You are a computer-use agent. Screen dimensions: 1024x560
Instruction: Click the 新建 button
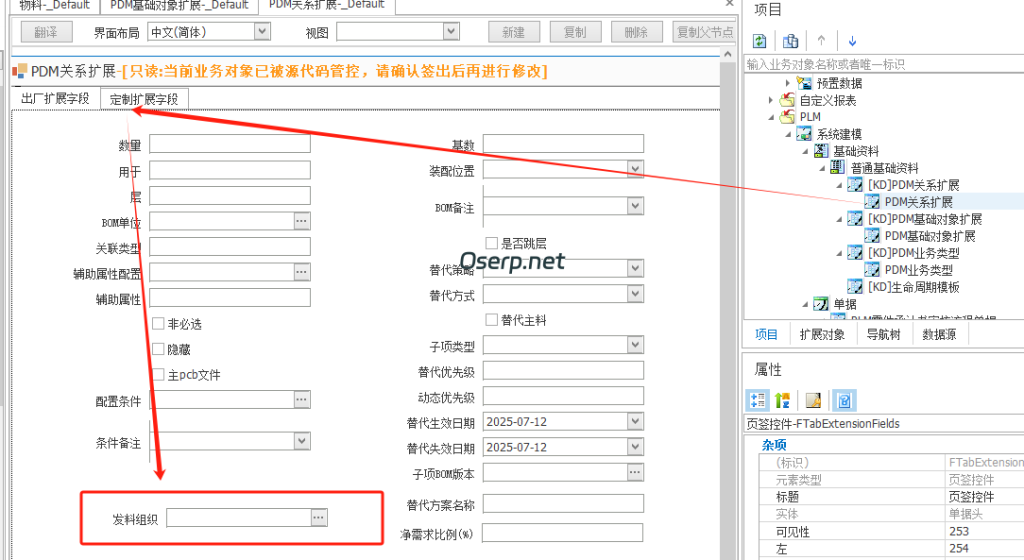click(513, 32)
